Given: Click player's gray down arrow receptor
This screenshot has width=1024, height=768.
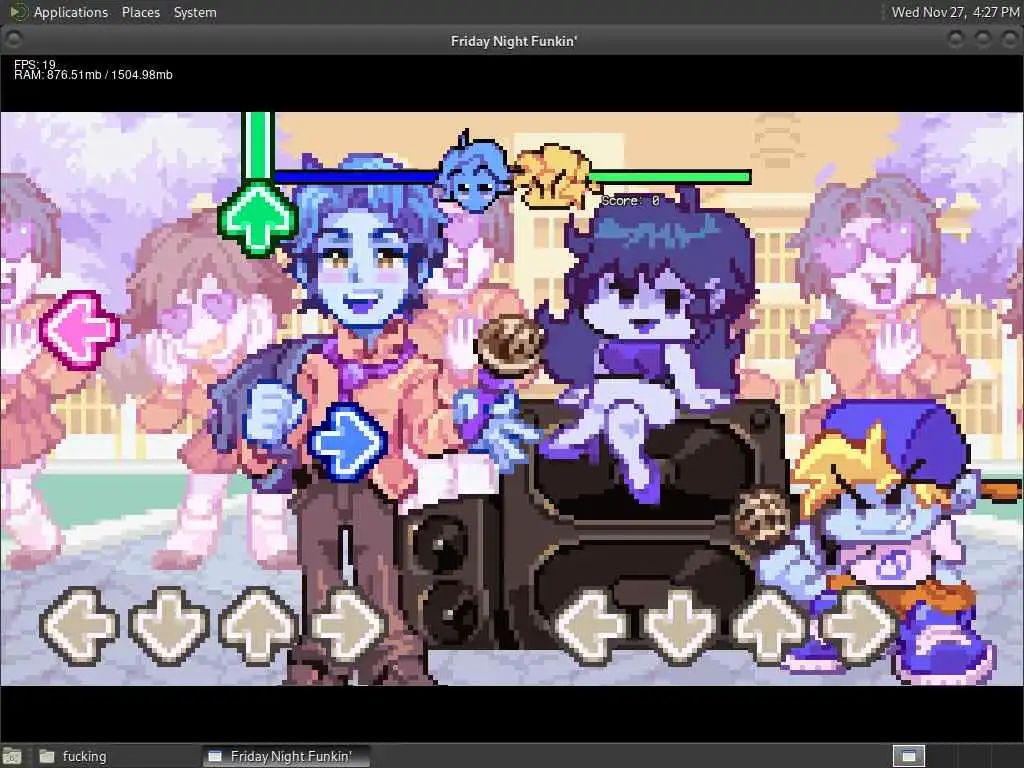Looking at the screenshot, I should pyautogui.click(x=680, y=626).
